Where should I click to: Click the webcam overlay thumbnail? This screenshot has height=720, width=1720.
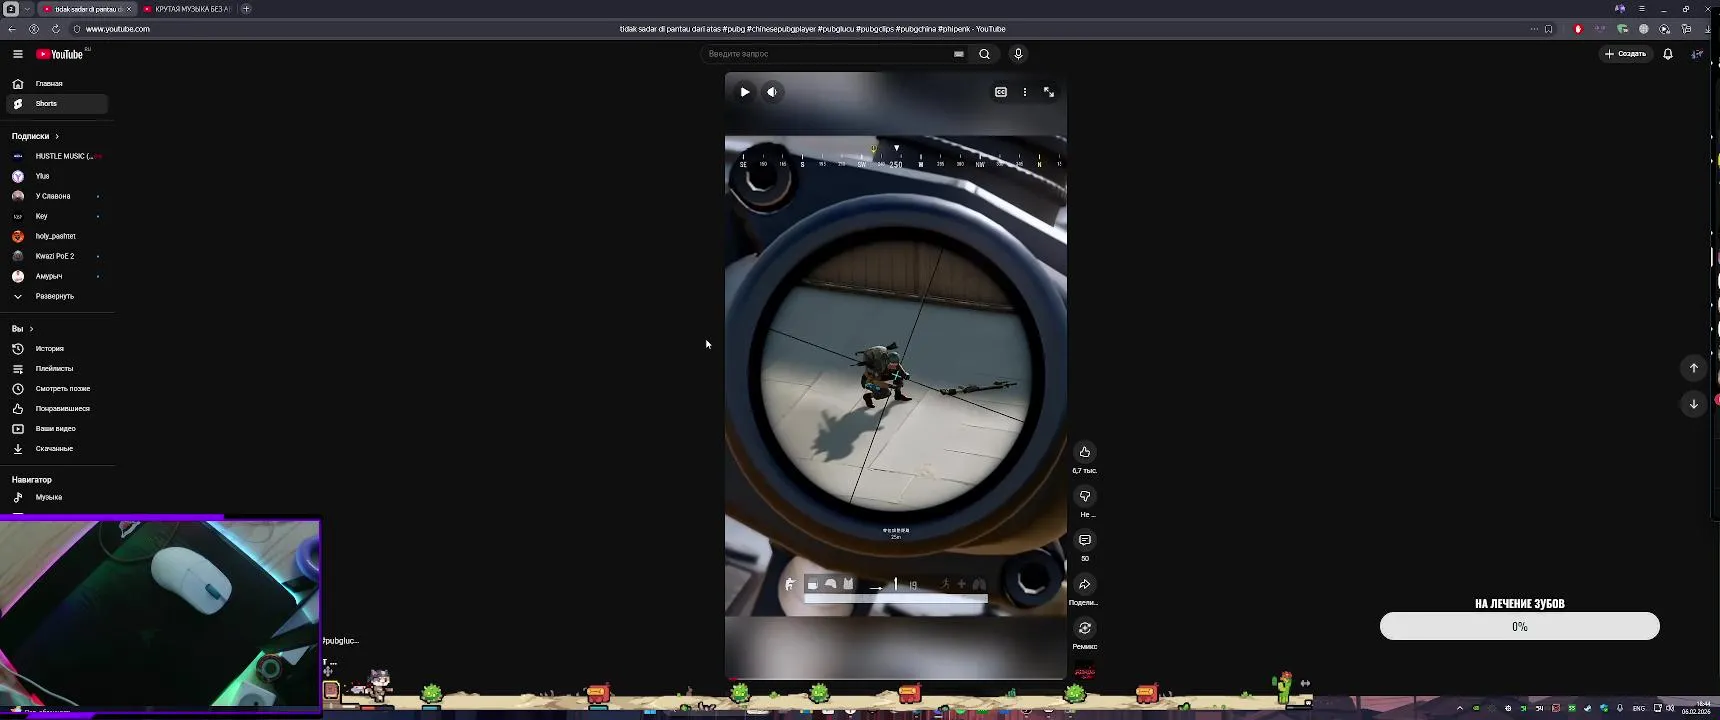[160, 613]
